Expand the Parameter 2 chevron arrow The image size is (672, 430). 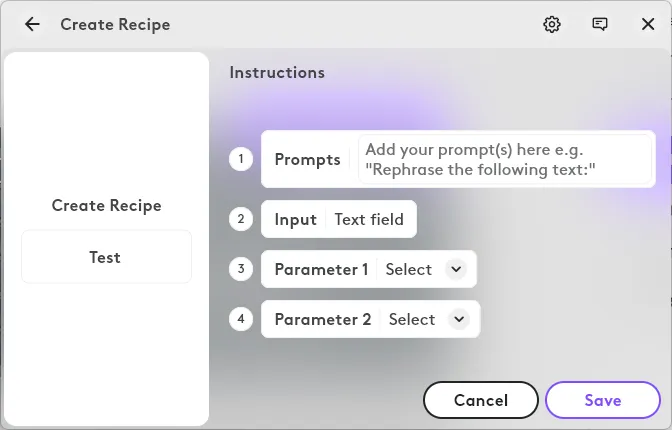459,319
